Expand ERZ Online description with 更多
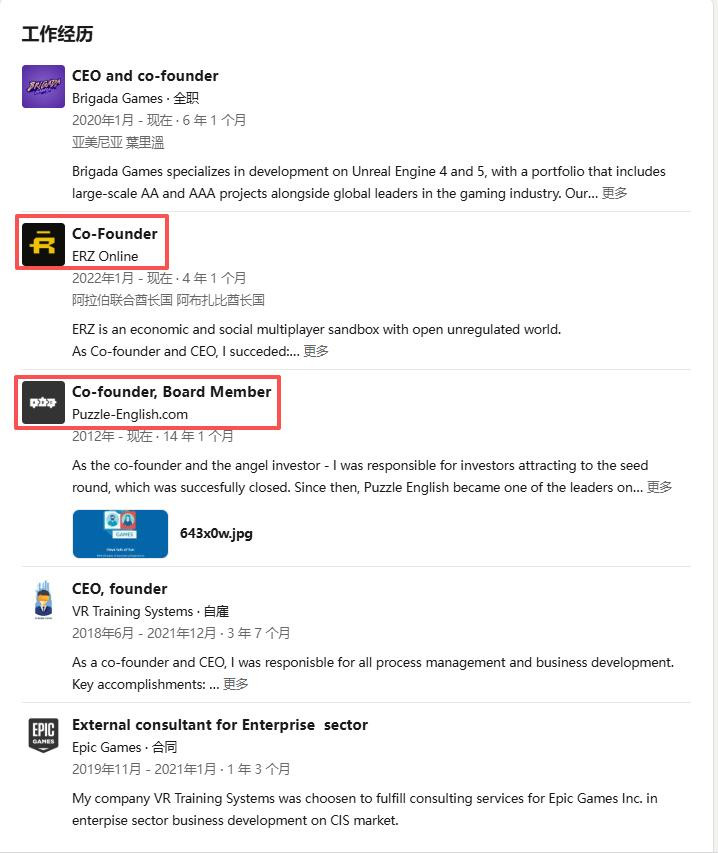The width and height of the screenshot is (718, 853). pos(315,351)
